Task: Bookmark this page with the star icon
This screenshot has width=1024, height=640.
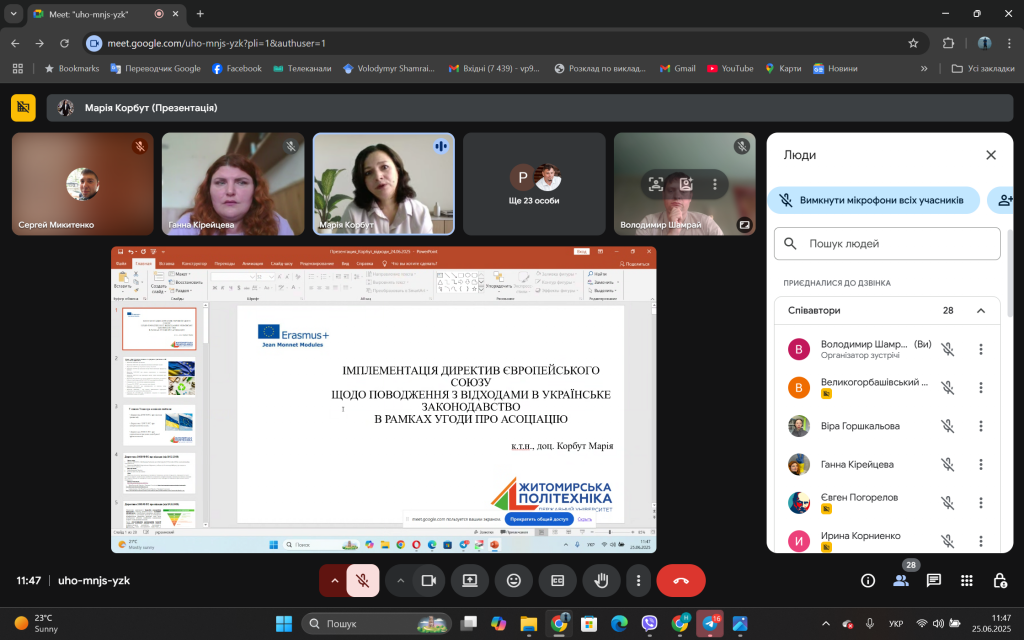Action: coord(913,43)
